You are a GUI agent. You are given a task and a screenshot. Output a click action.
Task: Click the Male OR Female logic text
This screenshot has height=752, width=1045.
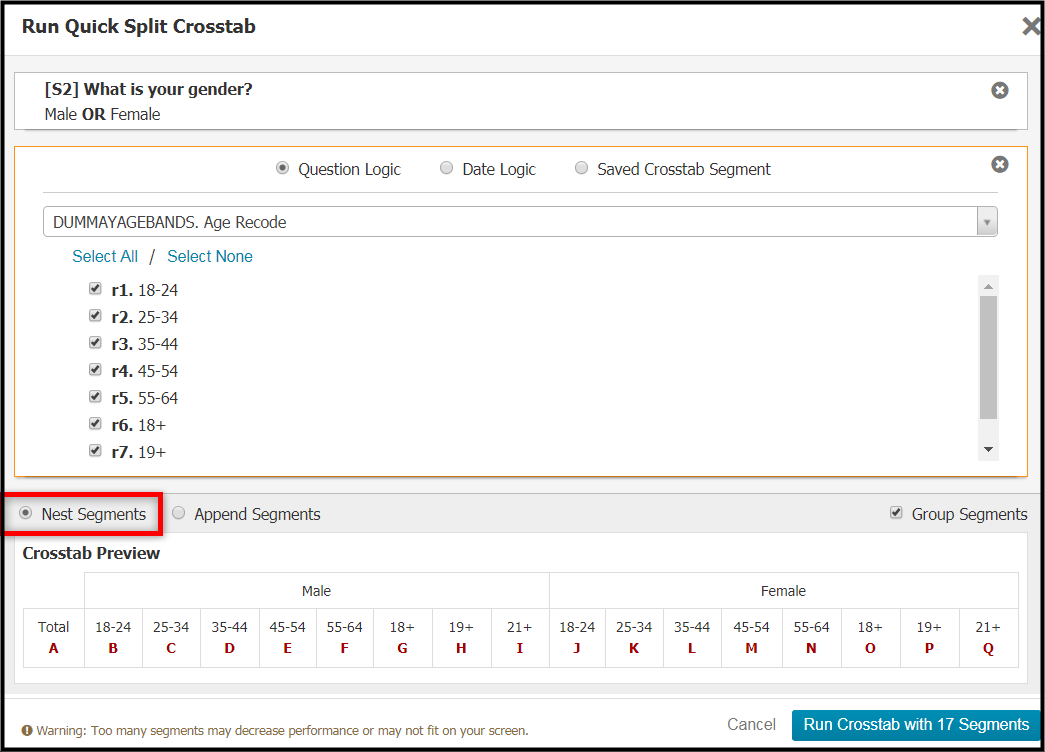(103, 115)
